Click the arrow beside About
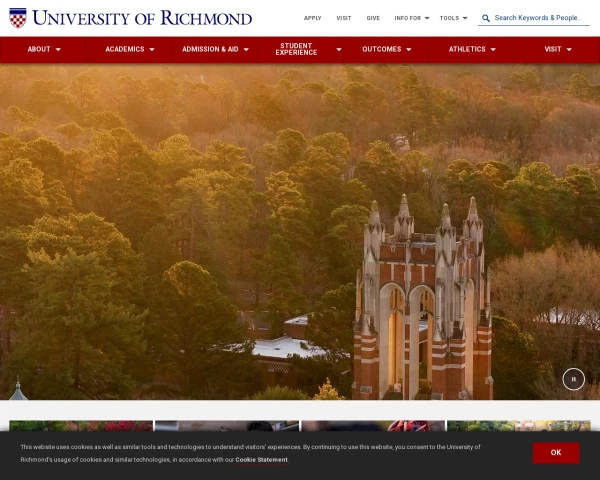The height and width of the screenshot is (480, 600). (x=58, y=49)
